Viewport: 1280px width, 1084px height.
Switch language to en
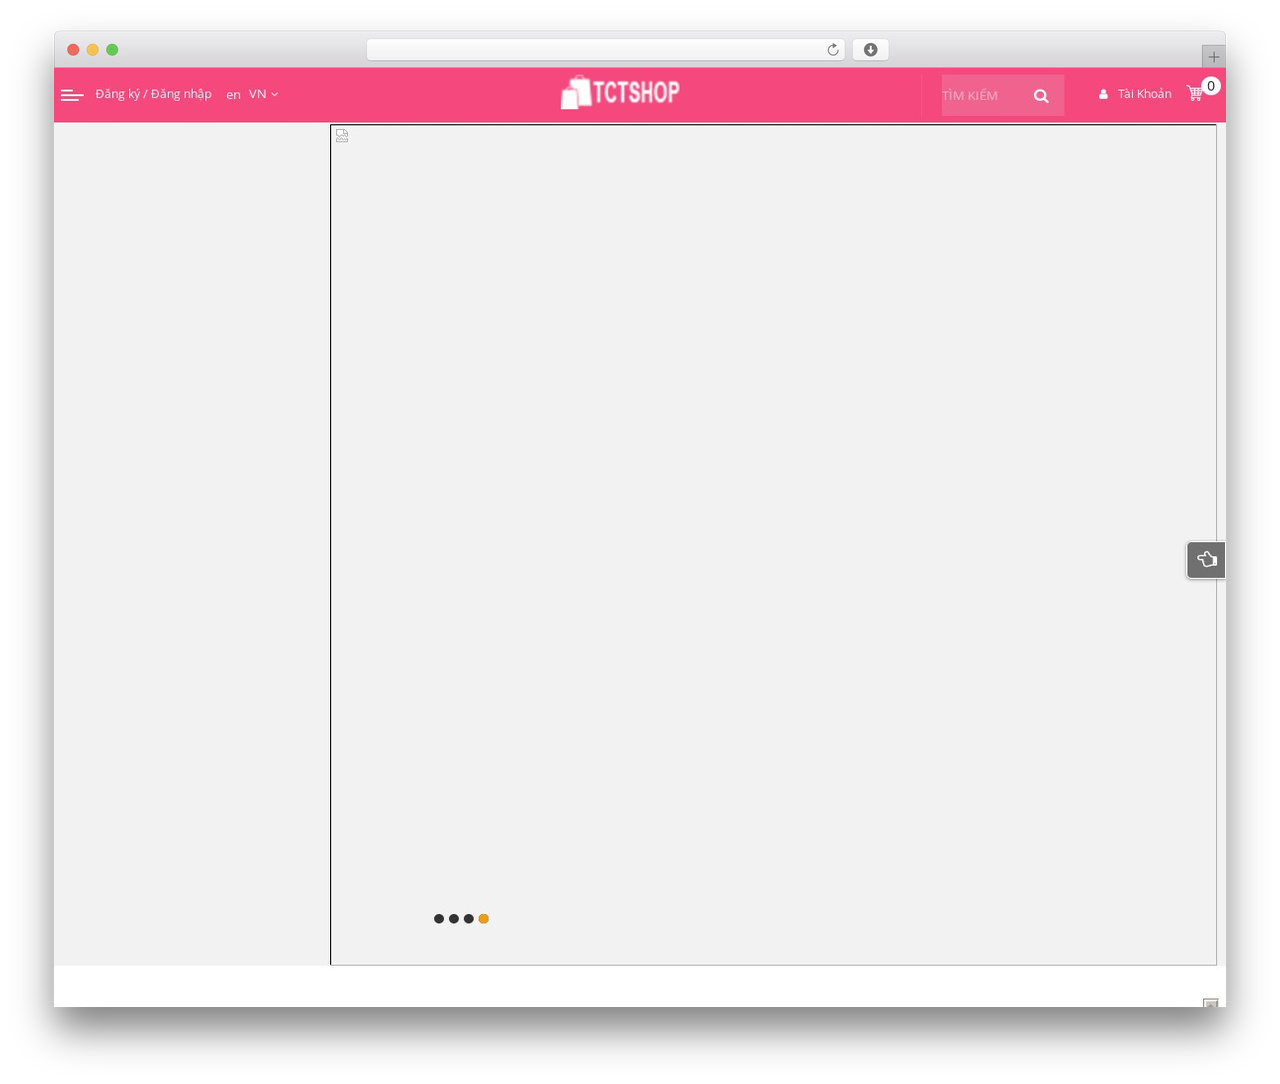233,95
